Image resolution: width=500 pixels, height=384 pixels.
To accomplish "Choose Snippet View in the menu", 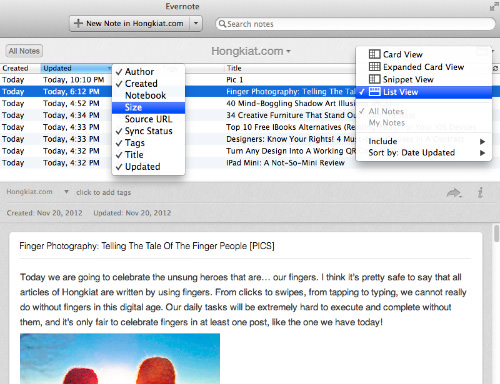I will coord(424,79).
